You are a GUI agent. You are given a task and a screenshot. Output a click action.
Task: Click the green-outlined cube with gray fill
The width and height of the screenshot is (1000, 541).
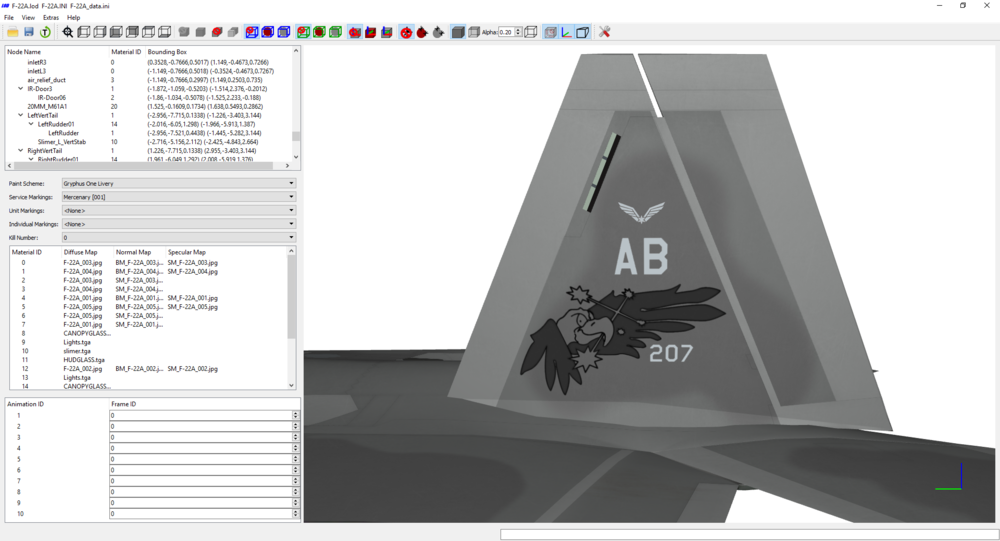[x=335, y=32]
